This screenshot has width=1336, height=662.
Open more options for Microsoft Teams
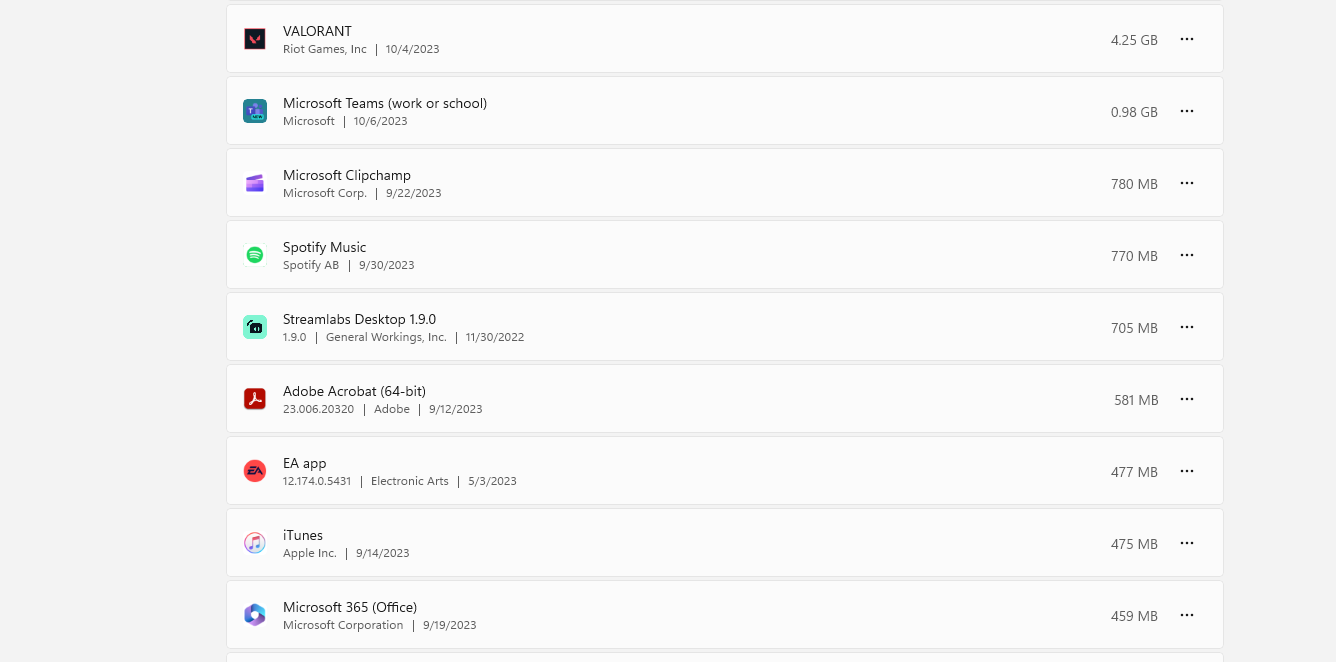tap(1187, 111)
